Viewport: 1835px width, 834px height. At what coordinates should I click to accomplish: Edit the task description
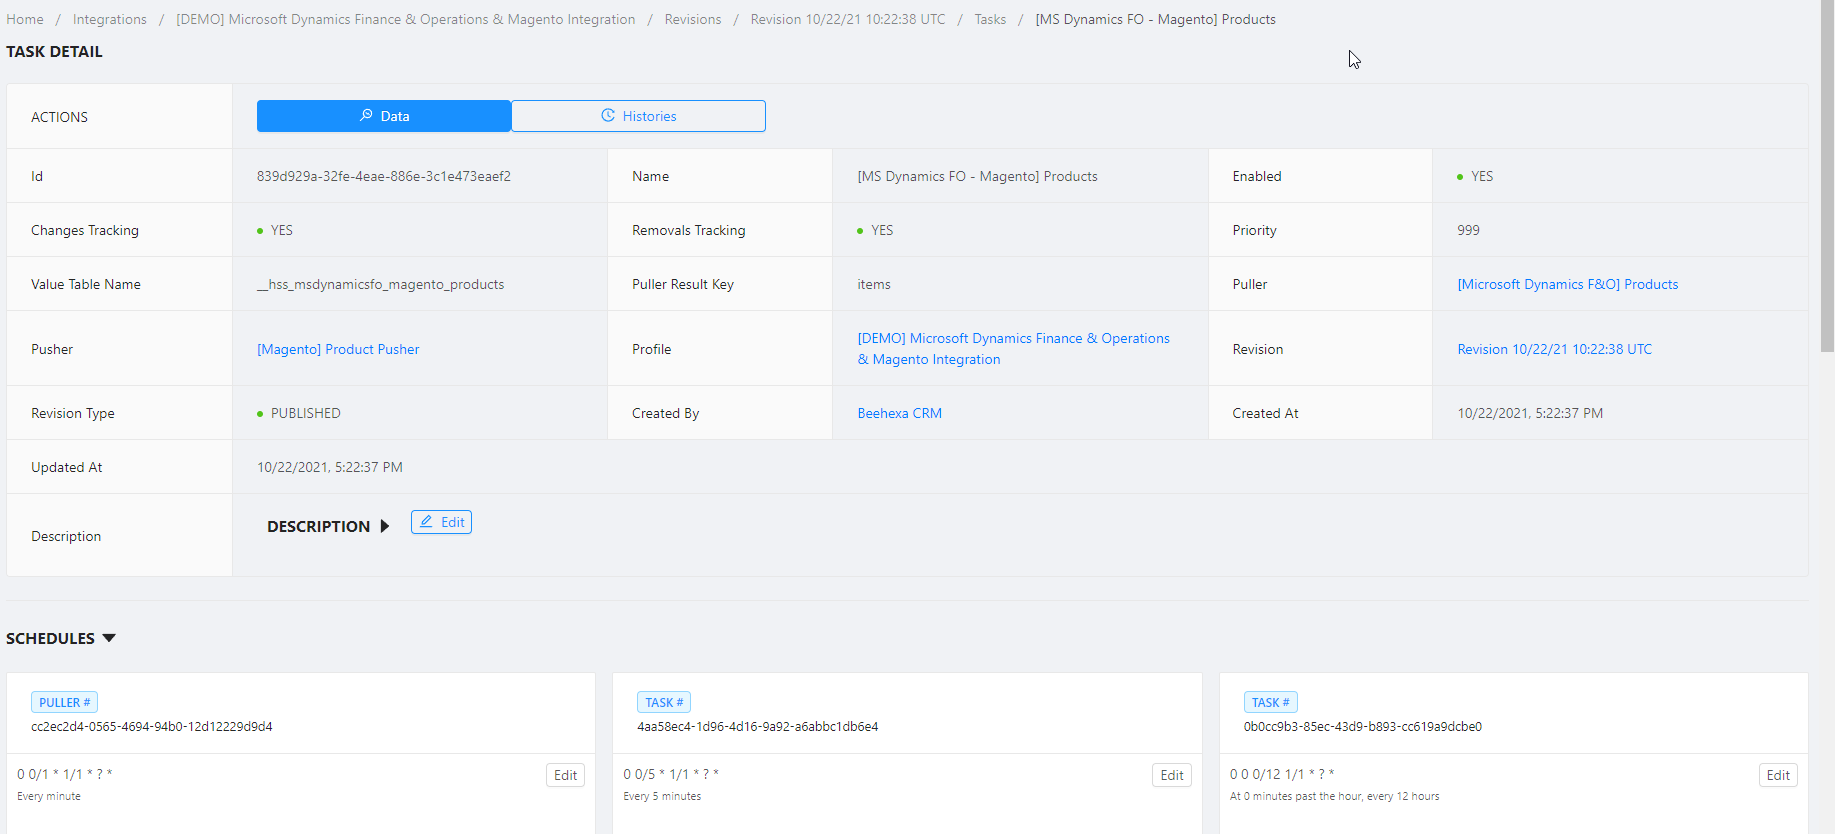[x=441, y=522]
